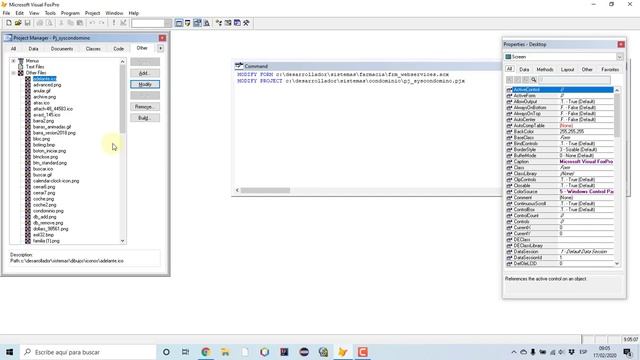Click the Build button in Project Manager
Image resolution: width=640 pixels, height=360 pixels.
point(145,118)
